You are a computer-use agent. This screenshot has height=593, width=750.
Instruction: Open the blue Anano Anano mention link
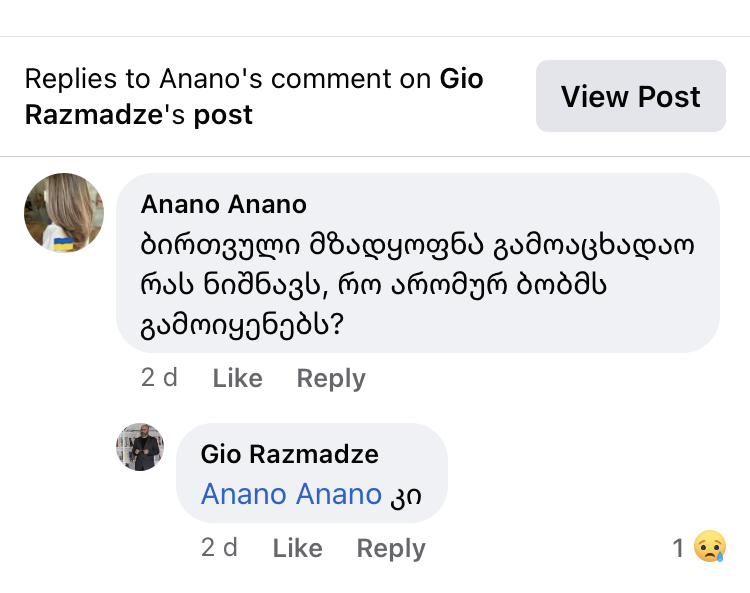[x=291, y=494]
